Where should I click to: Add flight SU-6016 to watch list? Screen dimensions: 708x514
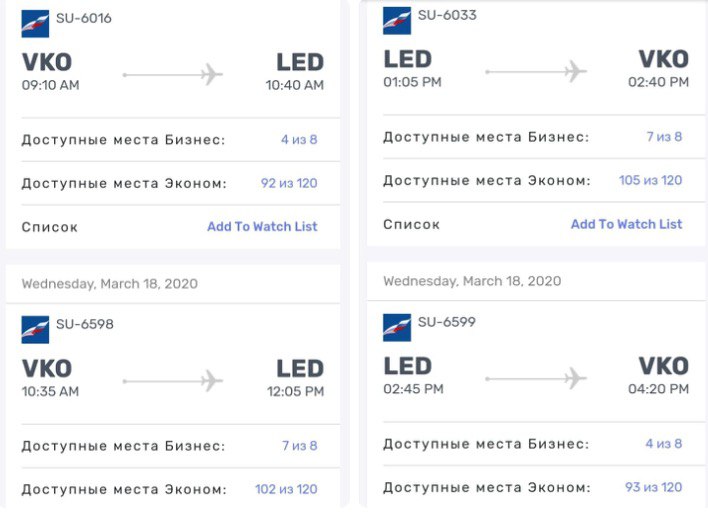point(262,226)
